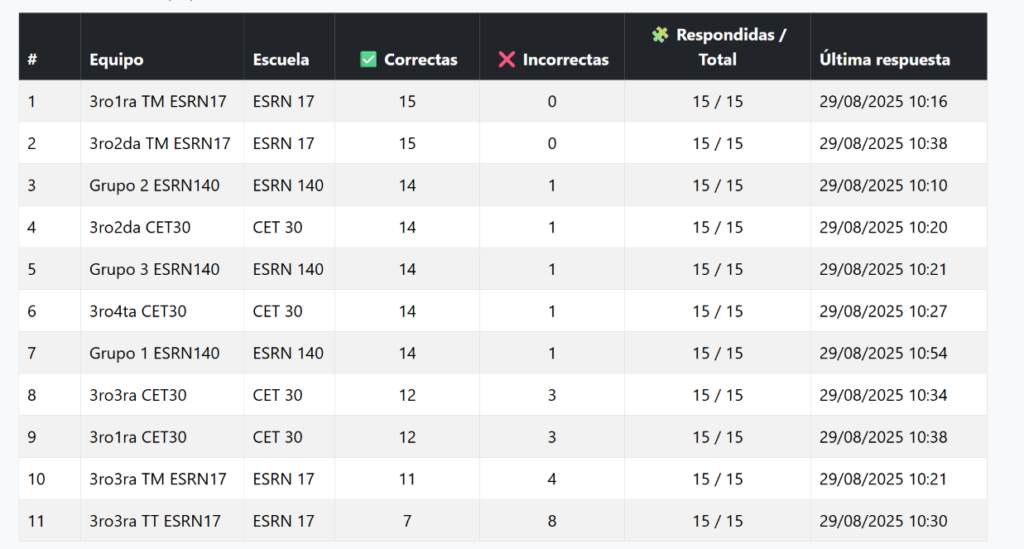Click the 29/08/2025 10:54 timestamp

pos(883,354)
